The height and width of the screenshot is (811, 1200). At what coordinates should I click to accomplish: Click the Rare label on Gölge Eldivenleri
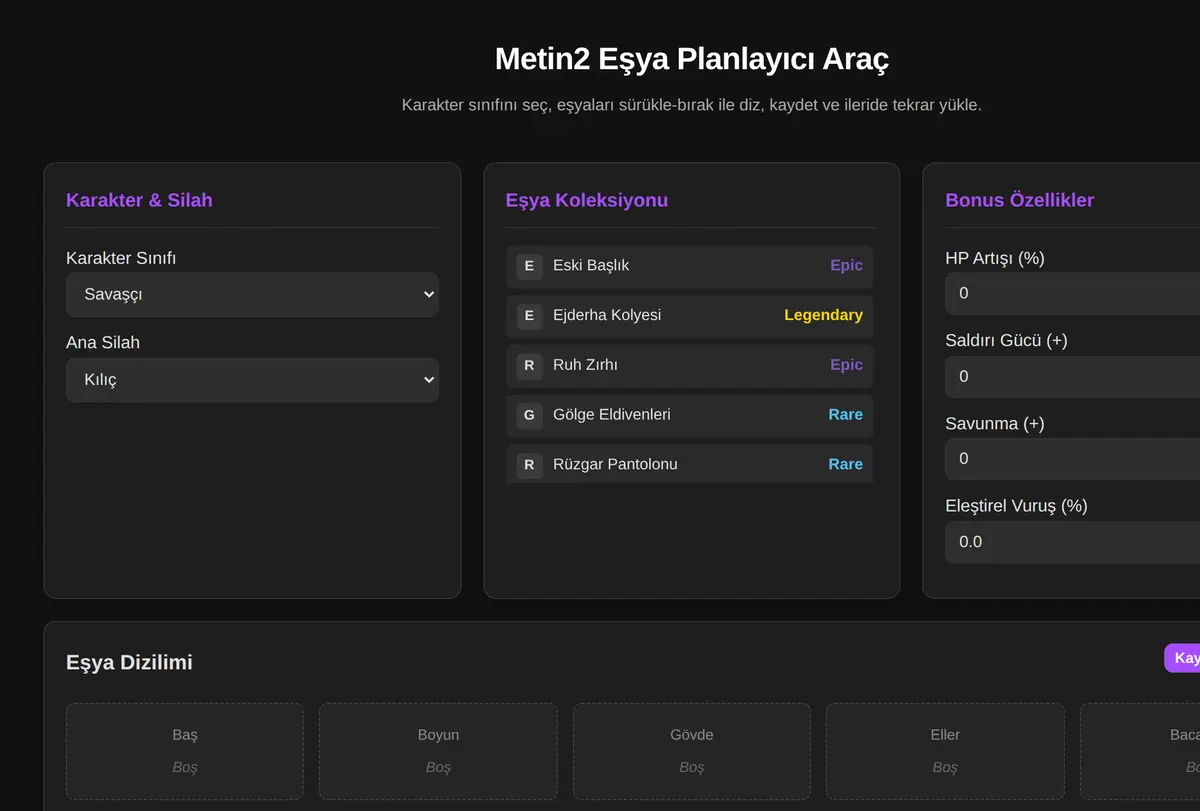pyautogui.click(x=845, y=414)
